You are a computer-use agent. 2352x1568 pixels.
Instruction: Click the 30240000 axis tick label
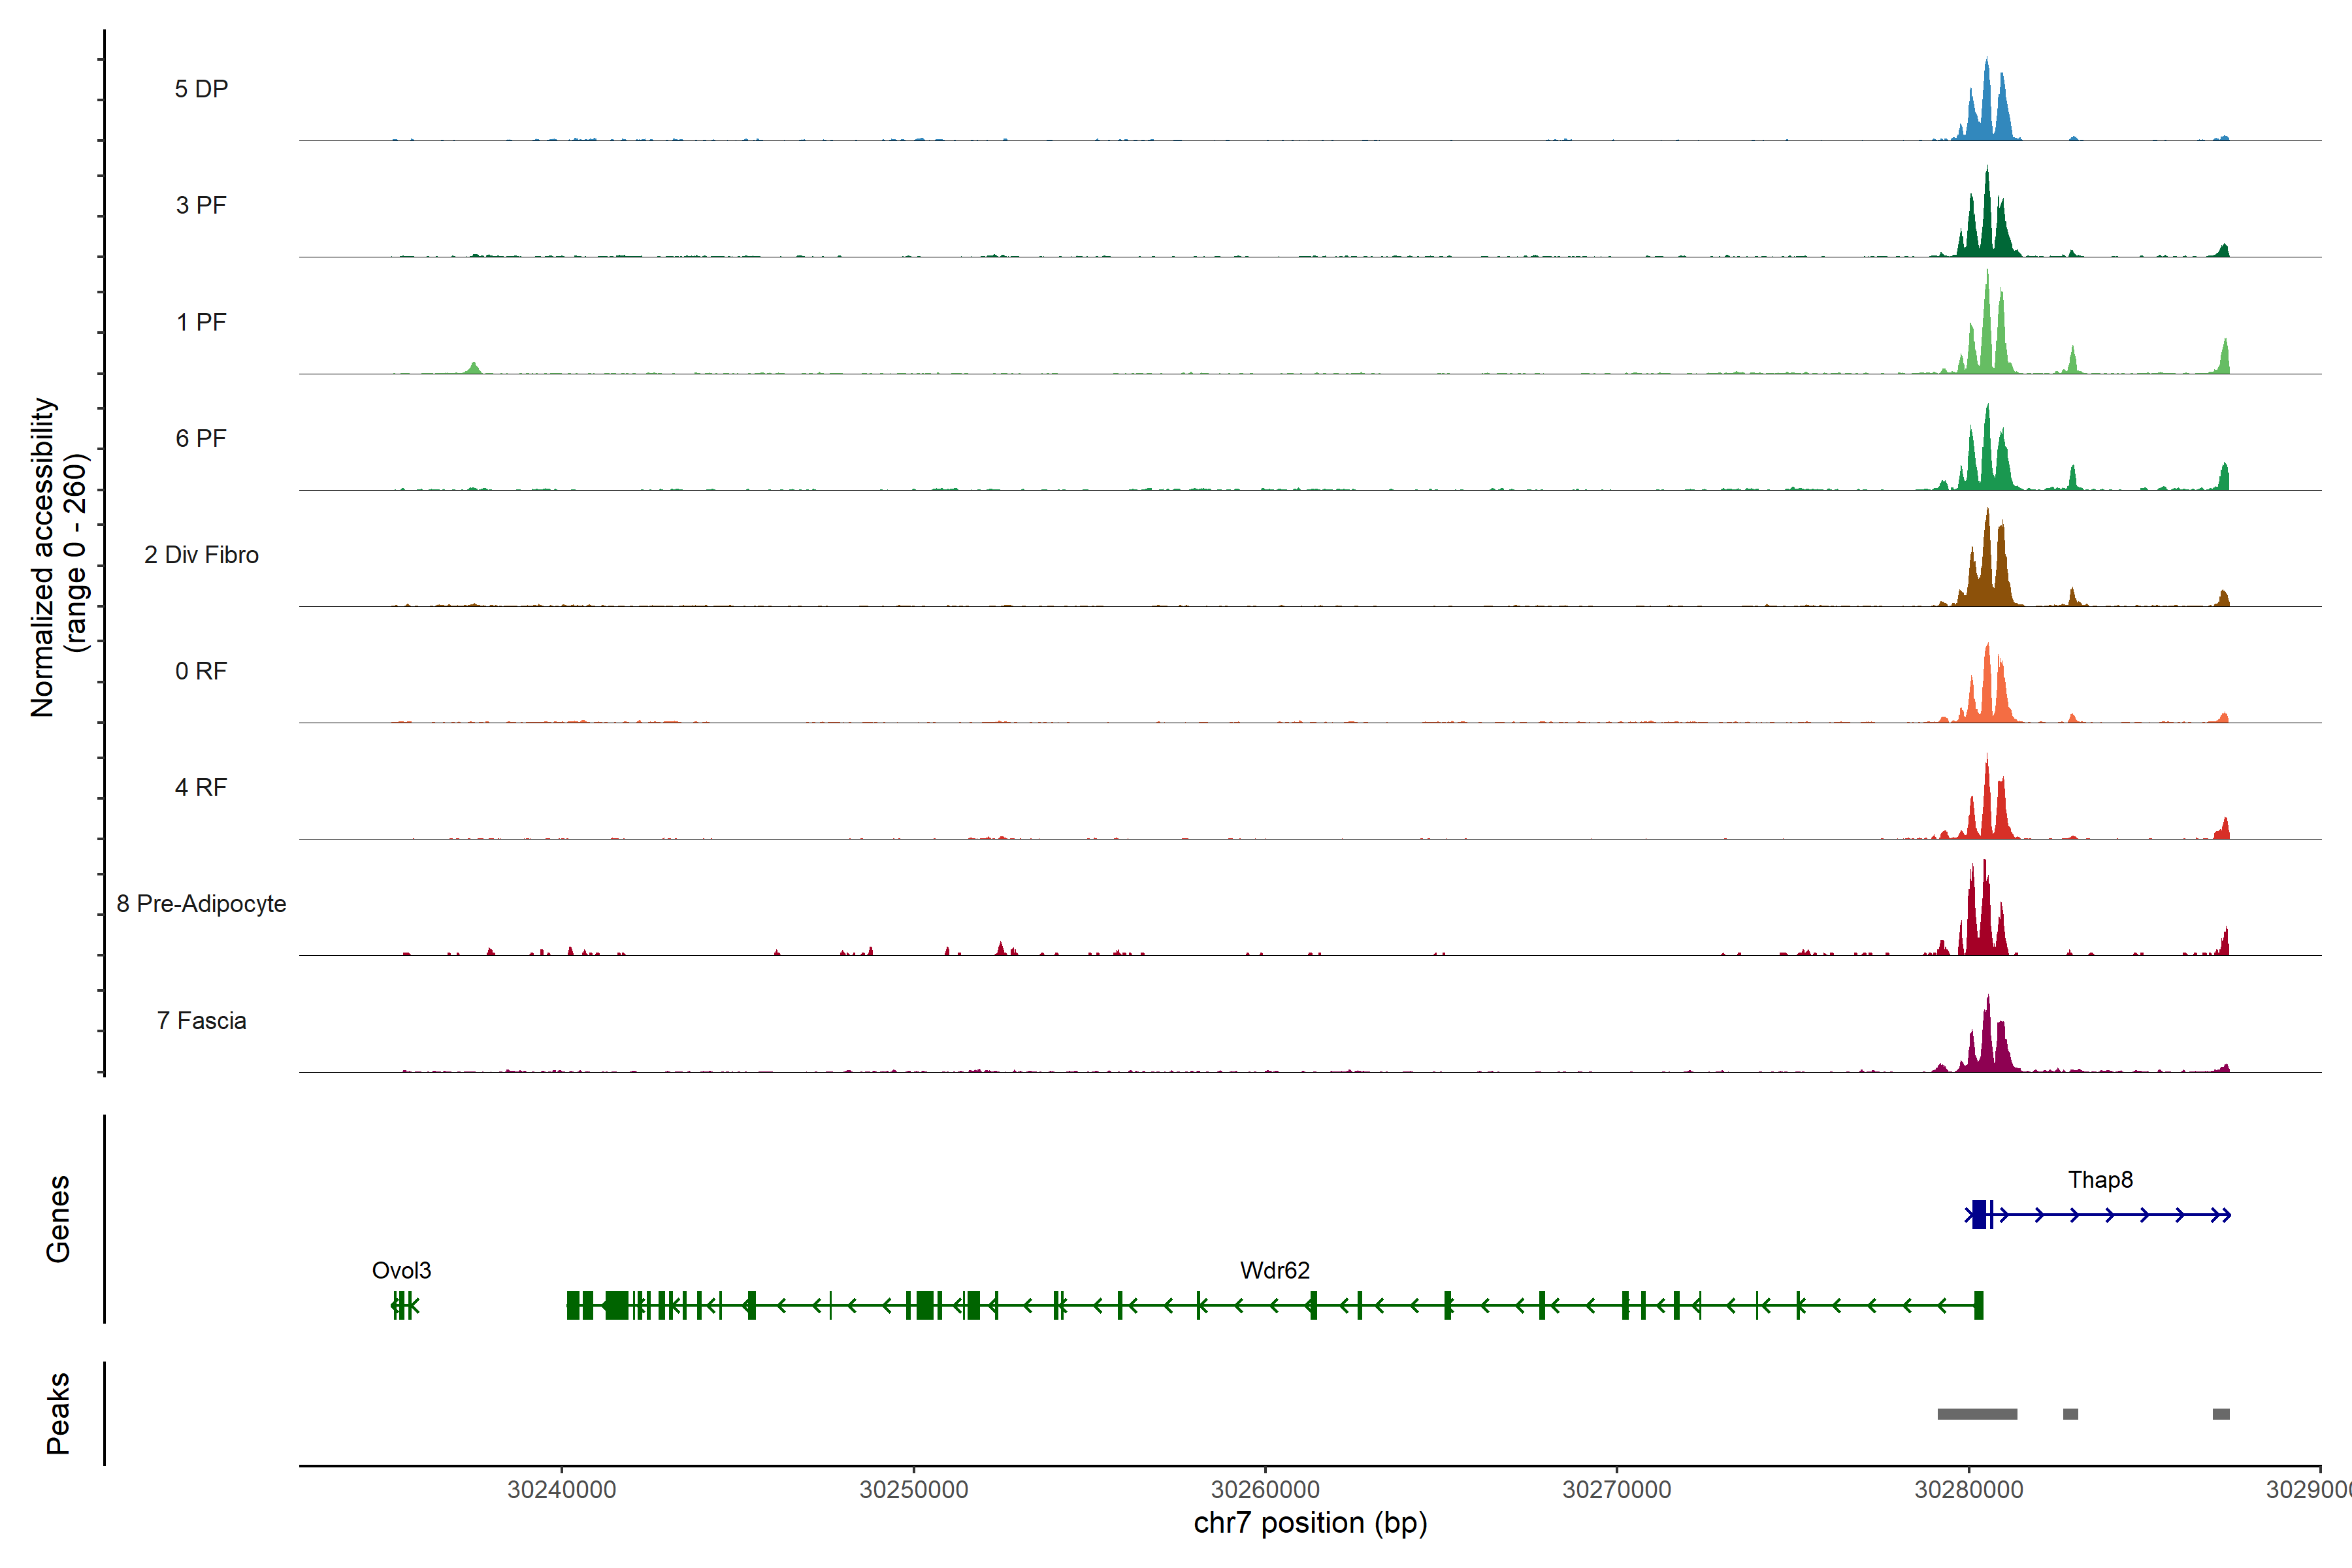point(561,1490)
